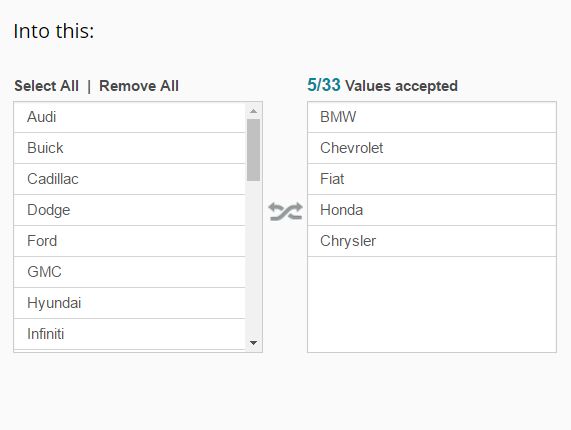Choose GMC from the available list
Screen dimensions: 571x430
click(x=130, y=272)
